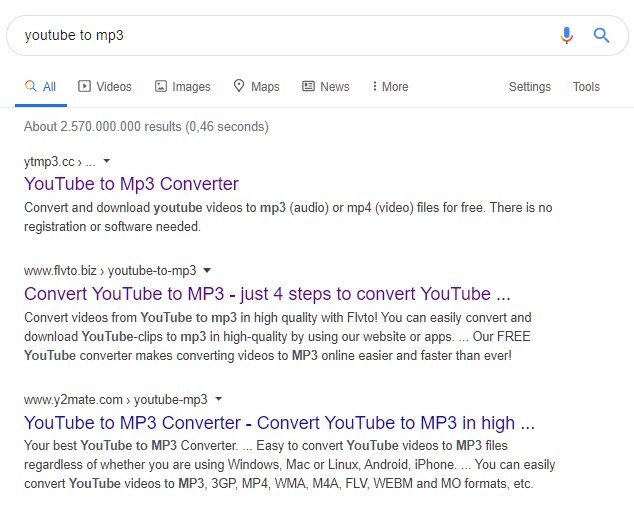This screenshot has width=634, height=505.
Task: Expand the y2mate.com result dropdown arrow
Action: coord(218,399)
